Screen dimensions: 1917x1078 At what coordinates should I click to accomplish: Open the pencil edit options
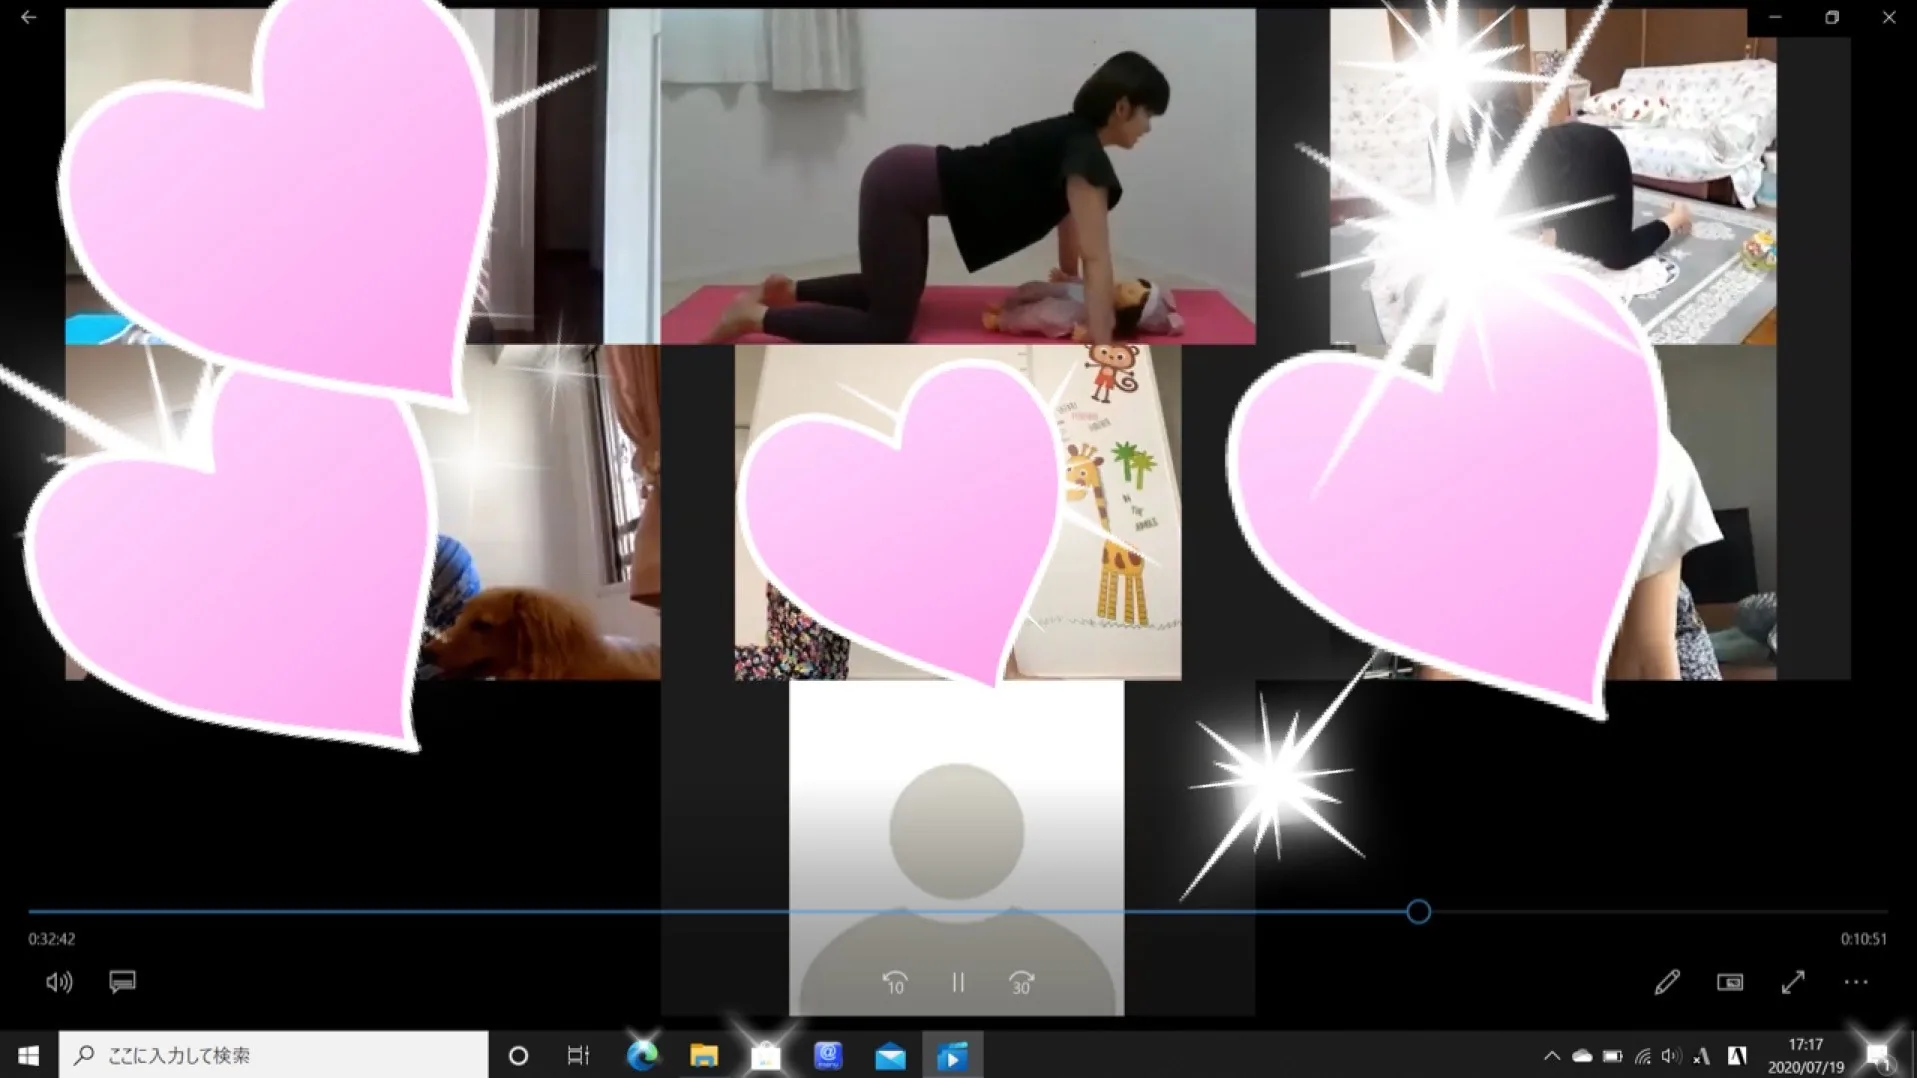(x=1666, y=982)
